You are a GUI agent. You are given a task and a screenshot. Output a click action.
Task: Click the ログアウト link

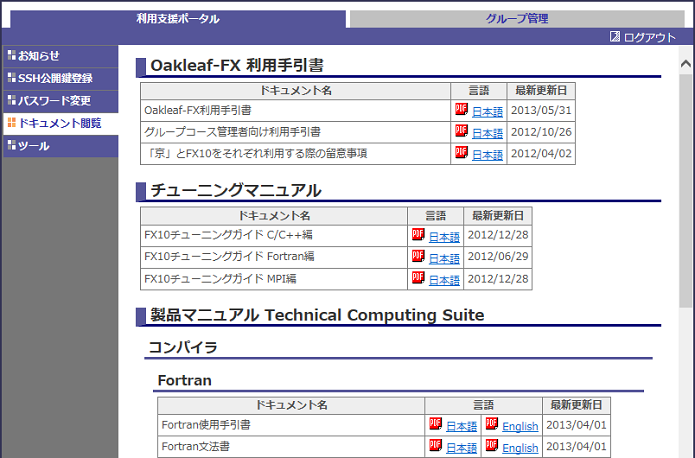[649, 37]
